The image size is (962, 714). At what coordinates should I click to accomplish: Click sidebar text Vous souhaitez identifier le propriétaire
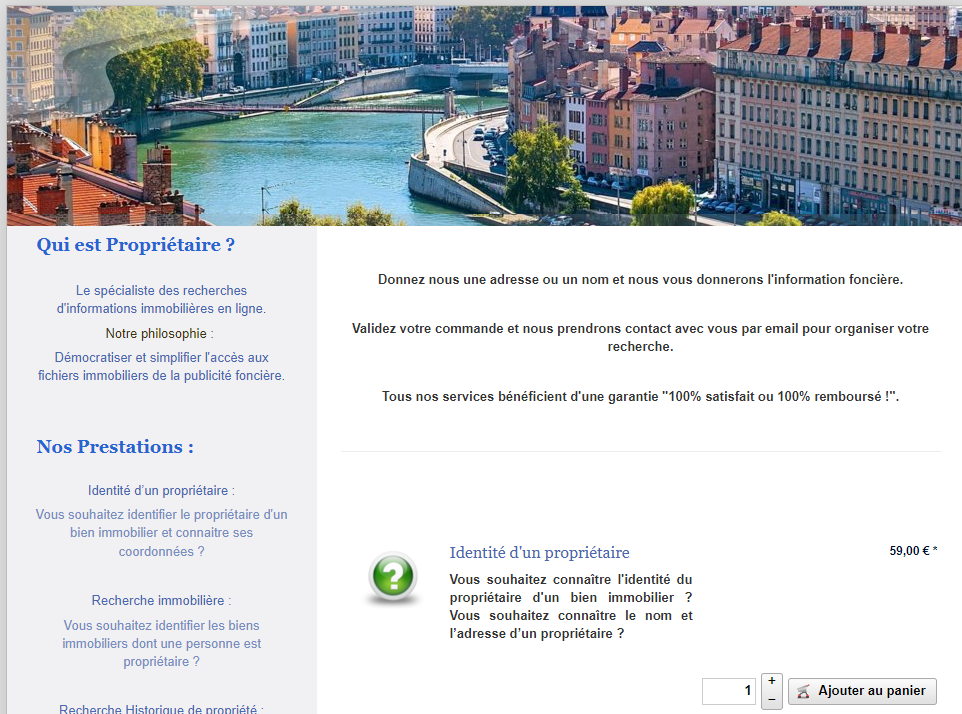[x=161, y=533]
